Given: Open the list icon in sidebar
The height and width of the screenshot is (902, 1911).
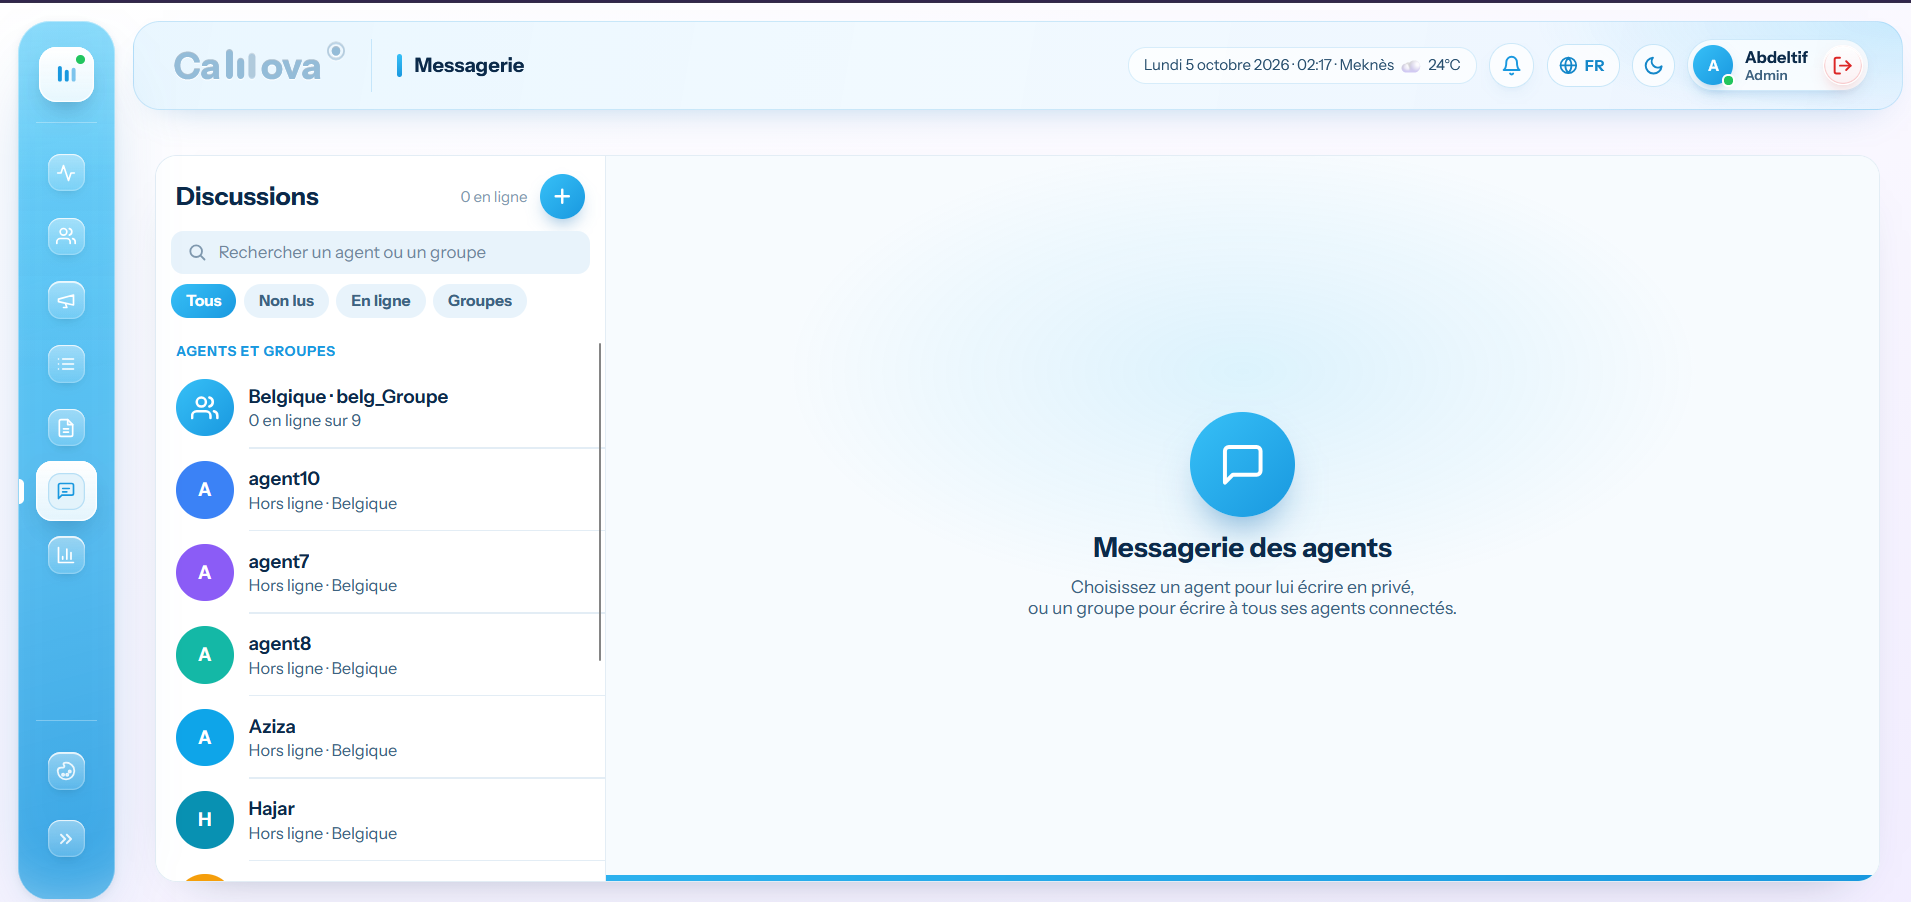Looking at the screenshot, I should [x=66, y=364].
